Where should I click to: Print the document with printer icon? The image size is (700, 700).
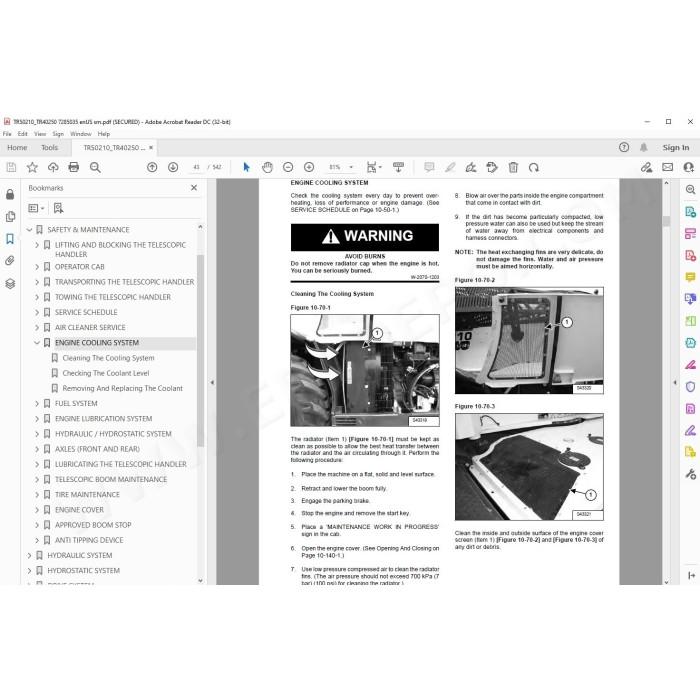(74, 167)
